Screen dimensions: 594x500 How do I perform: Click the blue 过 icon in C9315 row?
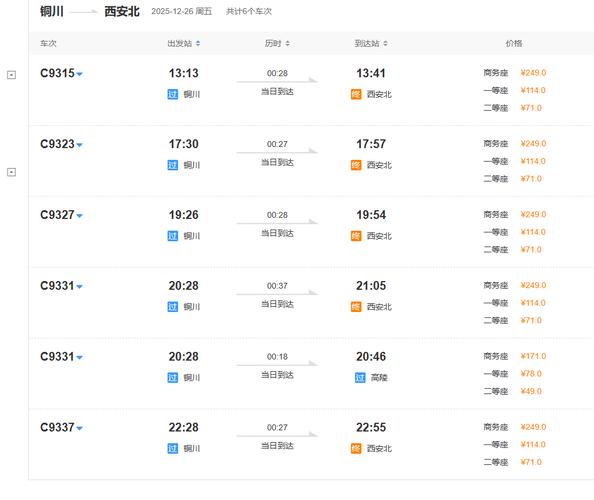[x=172, y=94]
